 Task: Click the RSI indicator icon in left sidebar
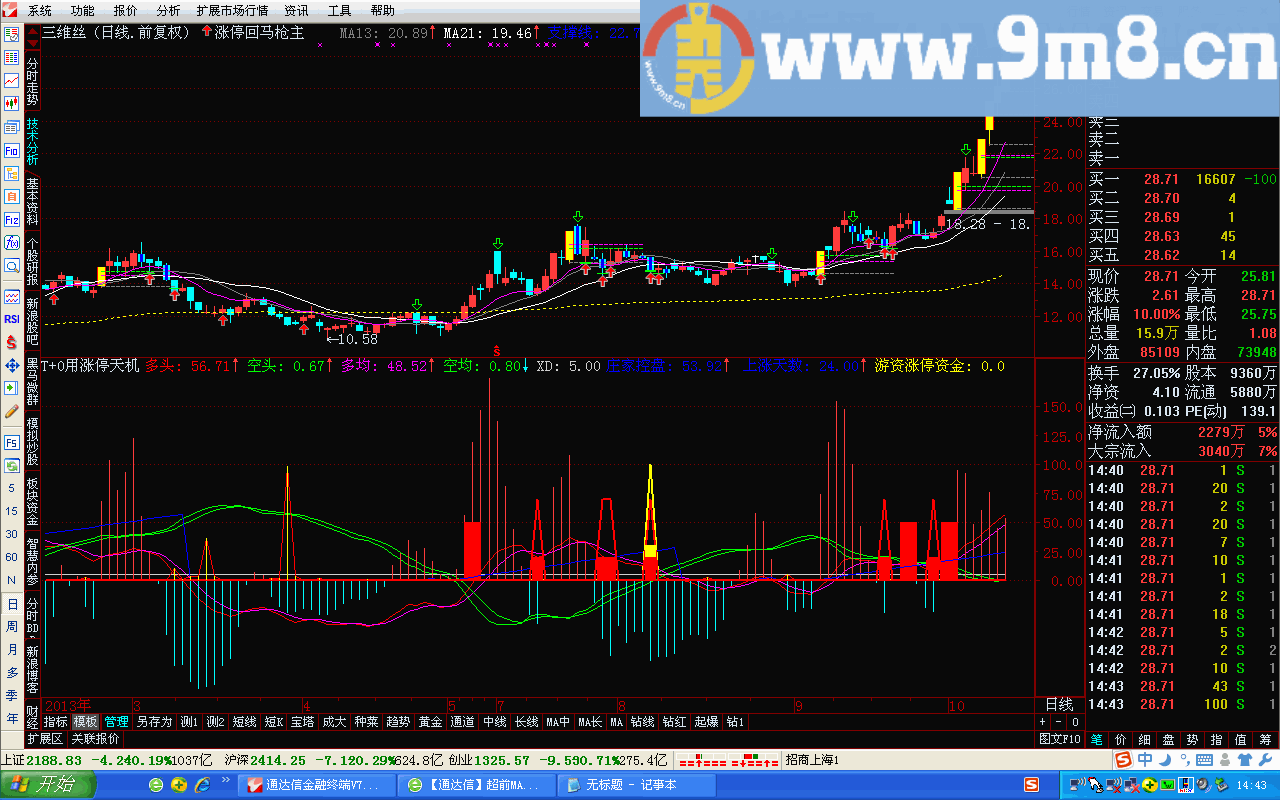click(x=12, y=319)
